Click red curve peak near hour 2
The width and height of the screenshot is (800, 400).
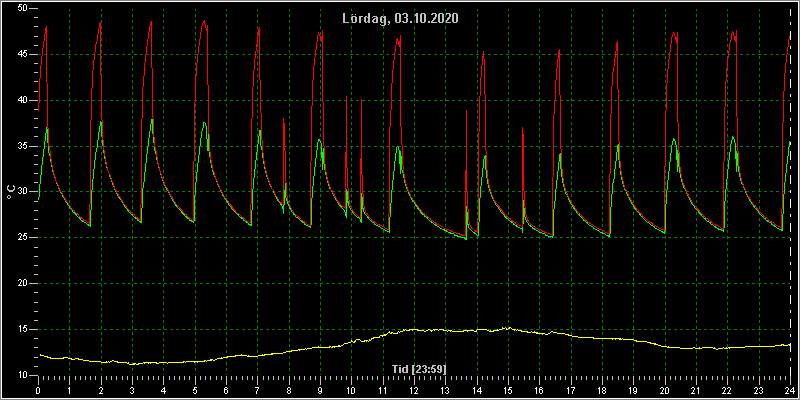tap(101, 23)
